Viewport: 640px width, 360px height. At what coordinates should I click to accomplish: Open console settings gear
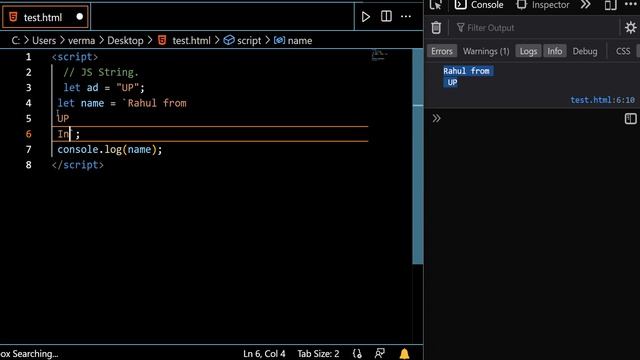(x=631, y=28)
